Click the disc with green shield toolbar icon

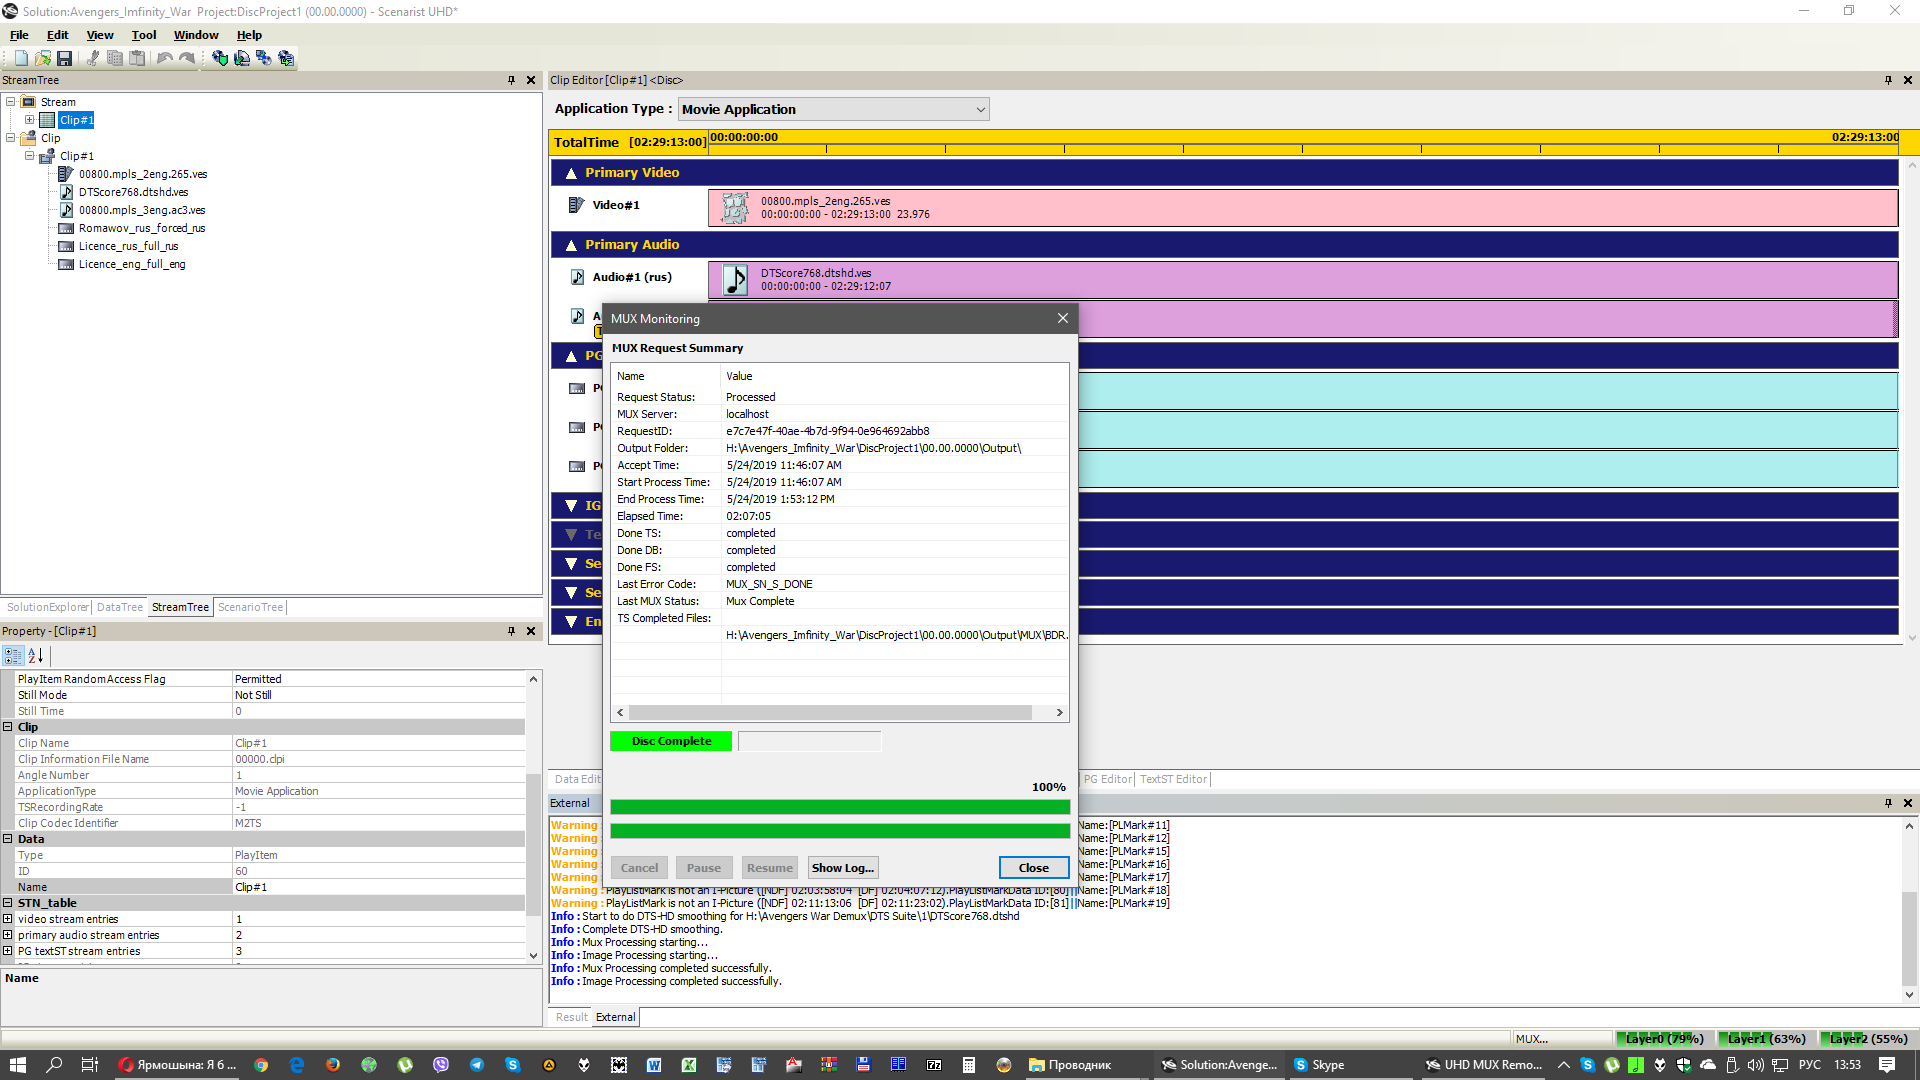(220, 59)
